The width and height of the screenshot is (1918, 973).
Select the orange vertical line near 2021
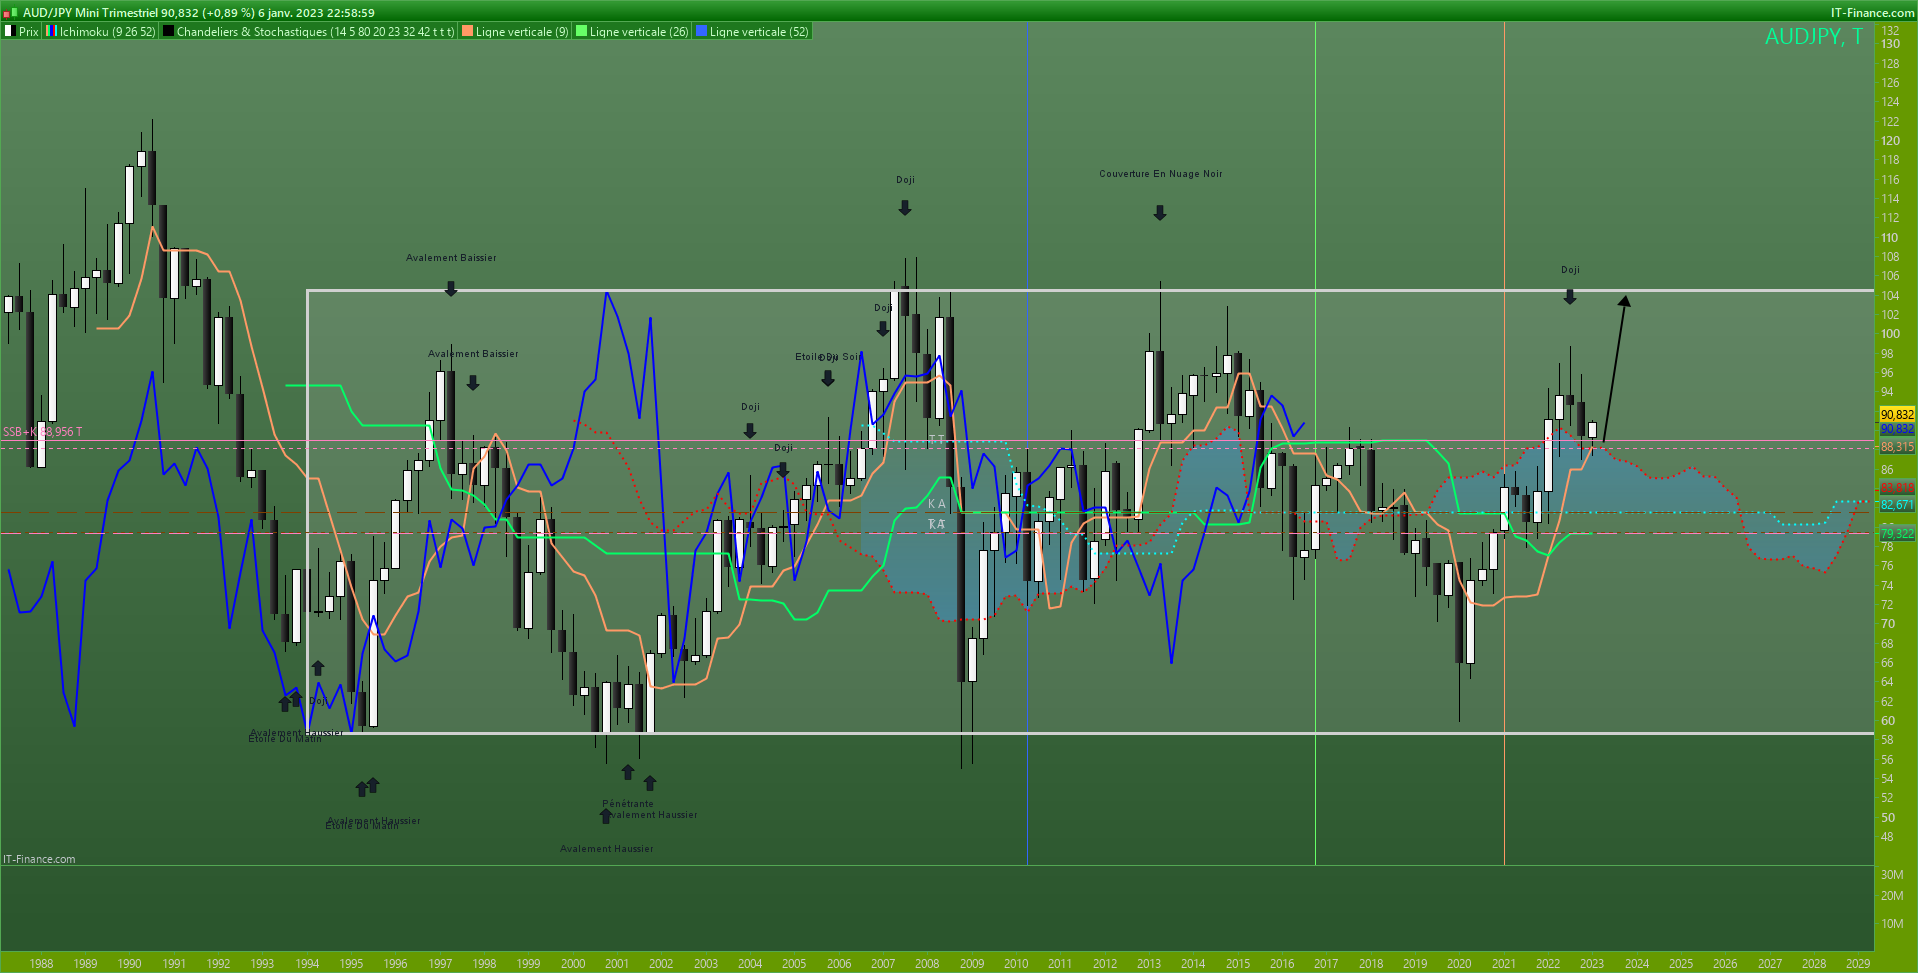point(1504,443)
